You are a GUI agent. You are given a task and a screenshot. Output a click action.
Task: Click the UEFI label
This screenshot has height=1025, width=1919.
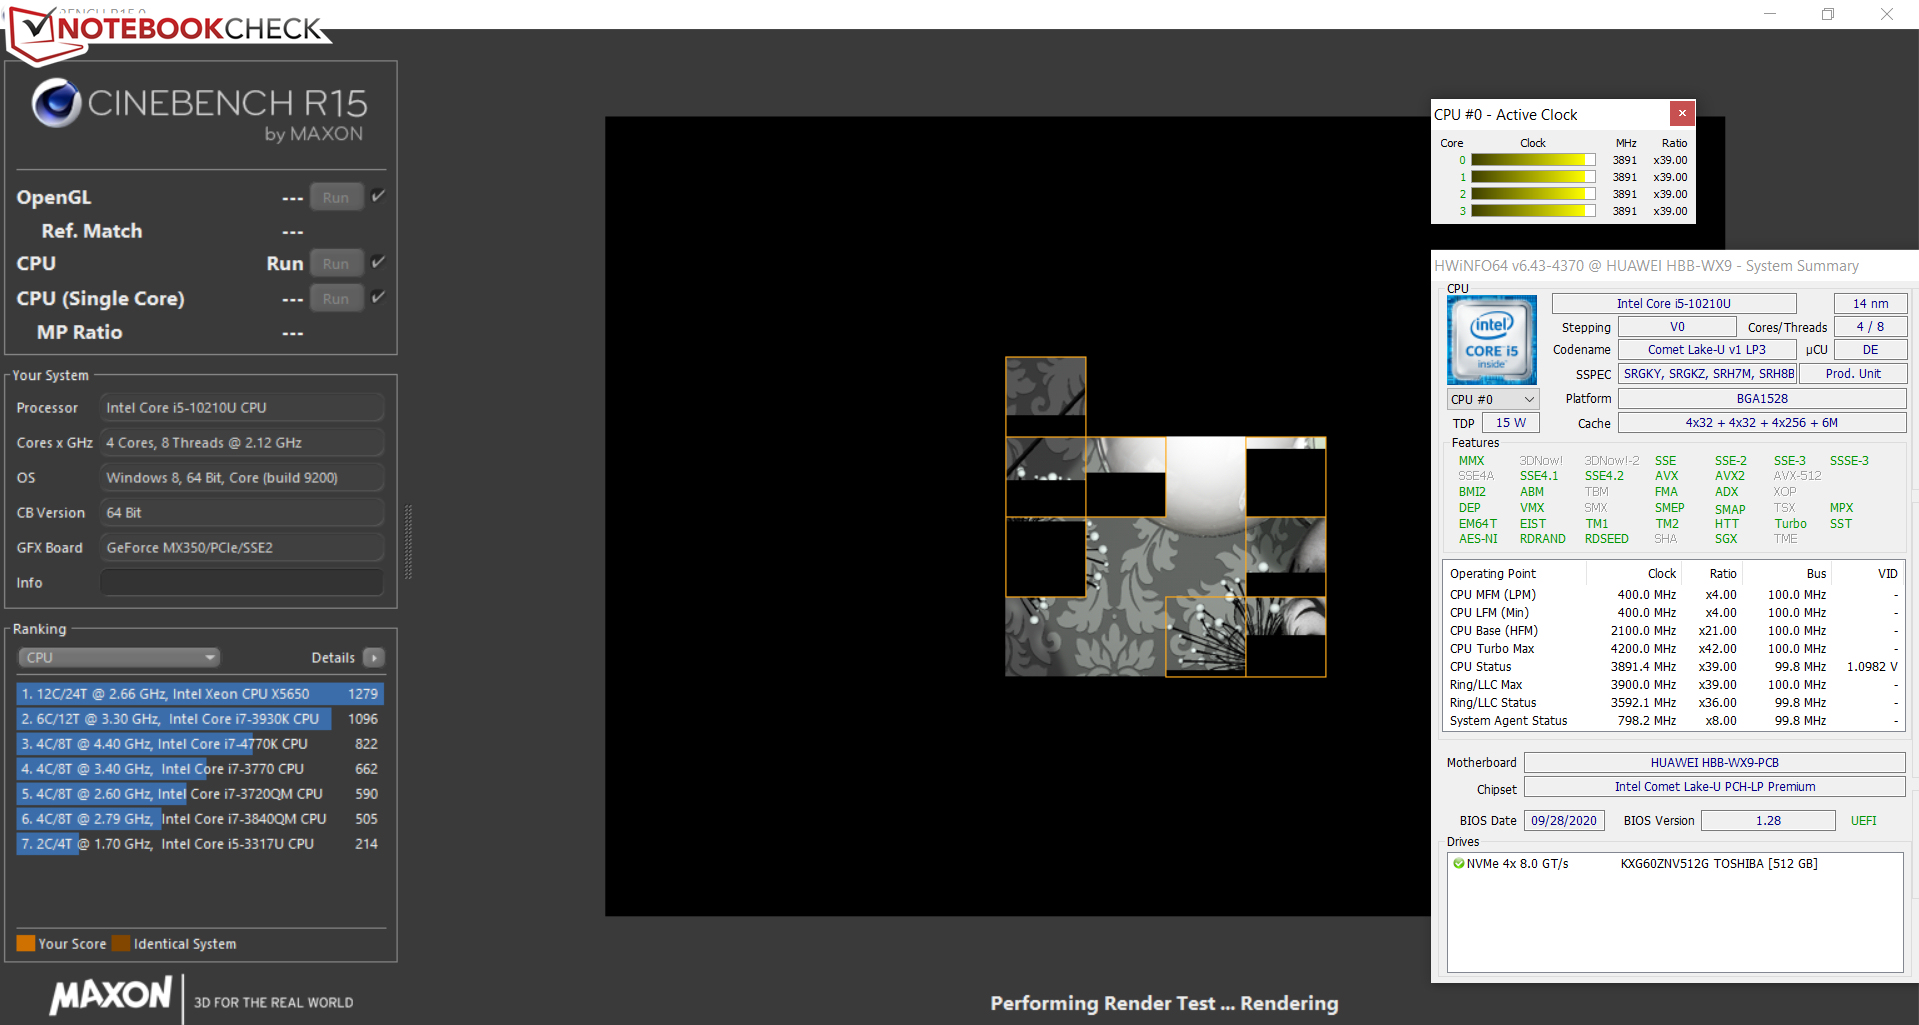pos(1863,820)
